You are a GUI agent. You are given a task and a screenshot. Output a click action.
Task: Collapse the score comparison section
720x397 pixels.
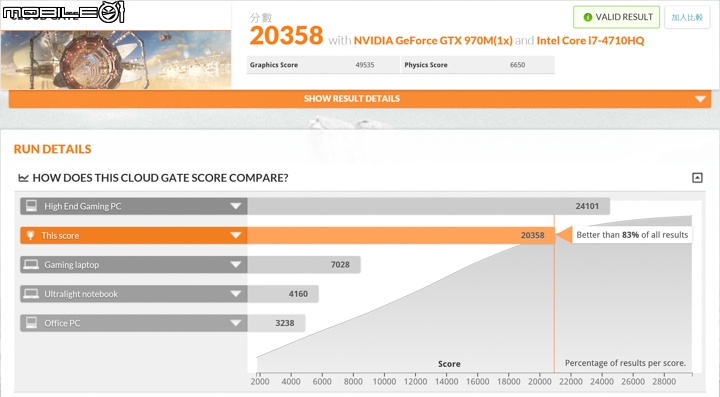tap(697, 178)
